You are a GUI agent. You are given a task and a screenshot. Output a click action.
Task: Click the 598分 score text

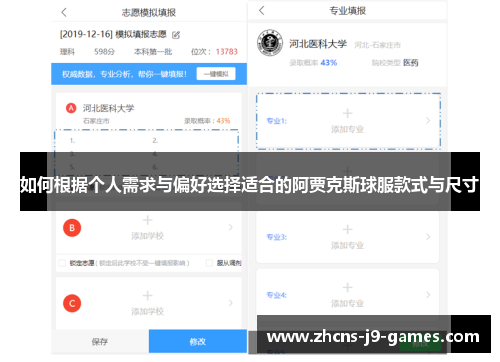(x=104, y=52)
